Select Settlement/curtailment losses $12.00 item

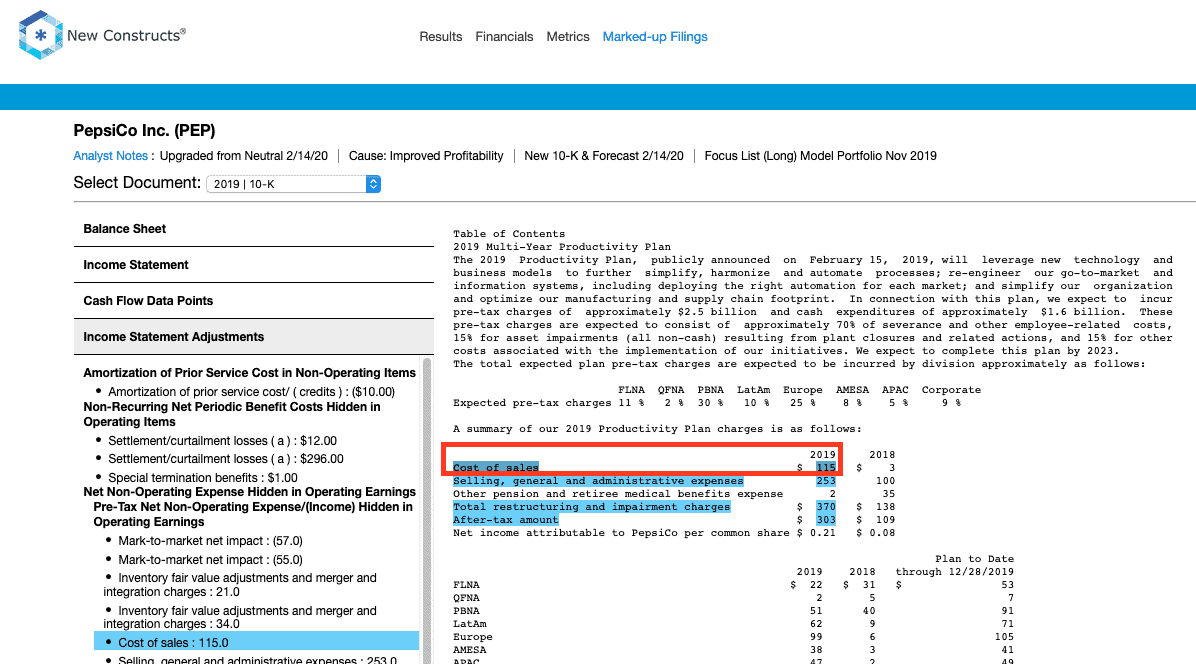[x=222, y=441]
